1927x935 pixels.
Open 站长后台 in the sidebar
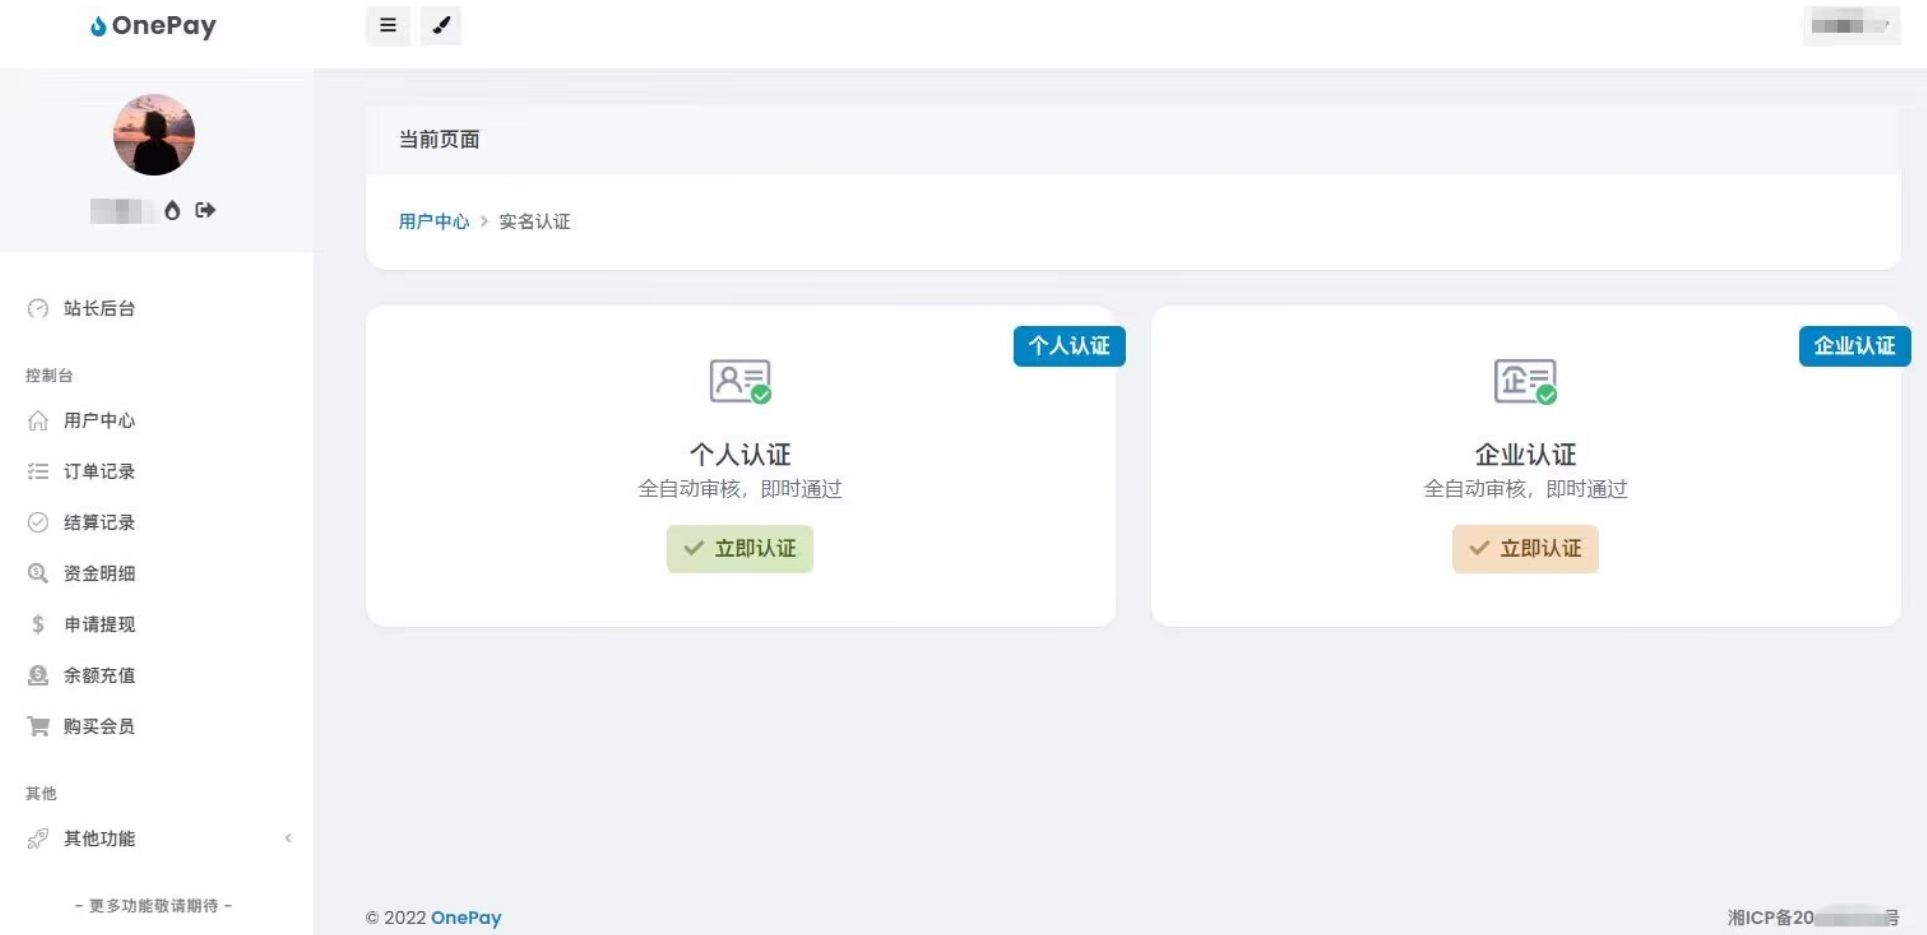(99, 308)
